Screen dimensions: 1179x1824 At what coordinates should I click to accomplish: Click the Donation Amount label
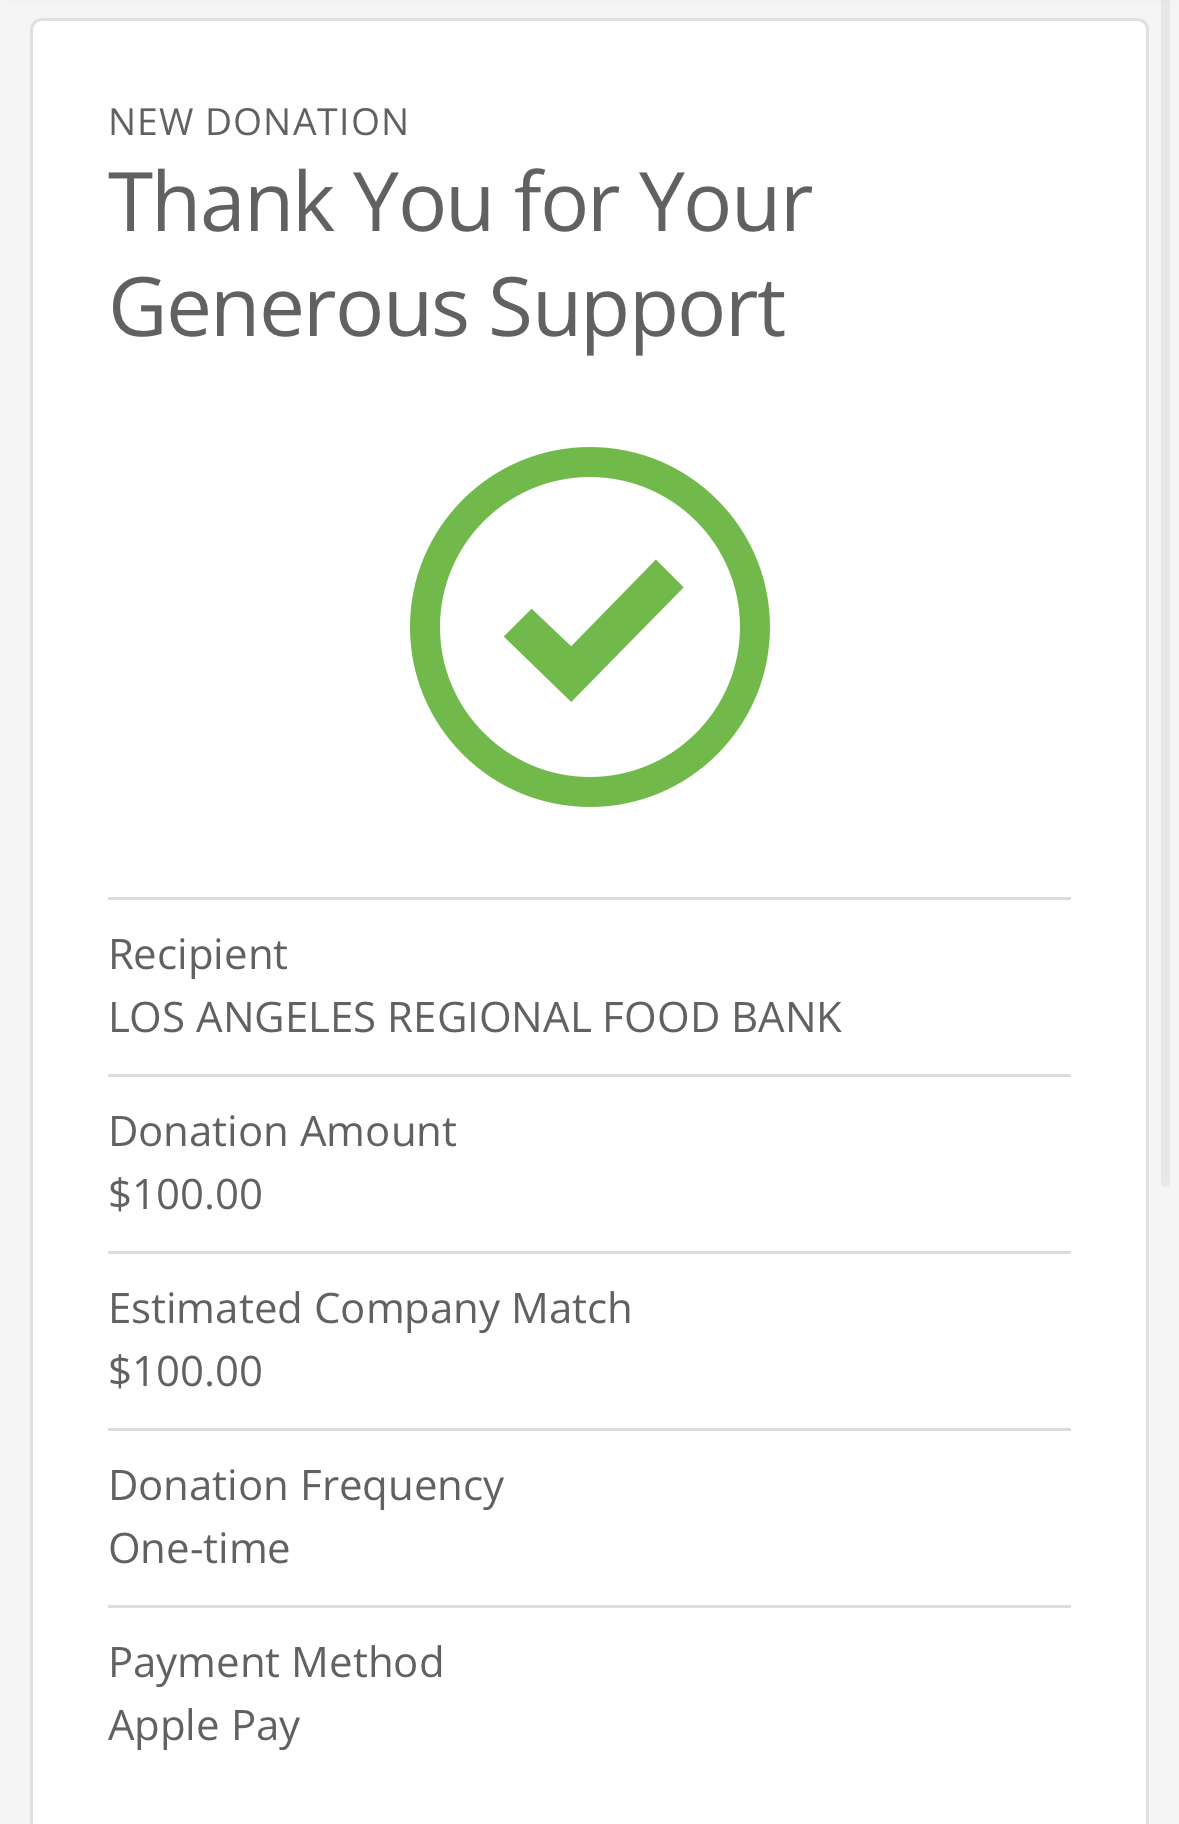click(x=282, y=1132)
